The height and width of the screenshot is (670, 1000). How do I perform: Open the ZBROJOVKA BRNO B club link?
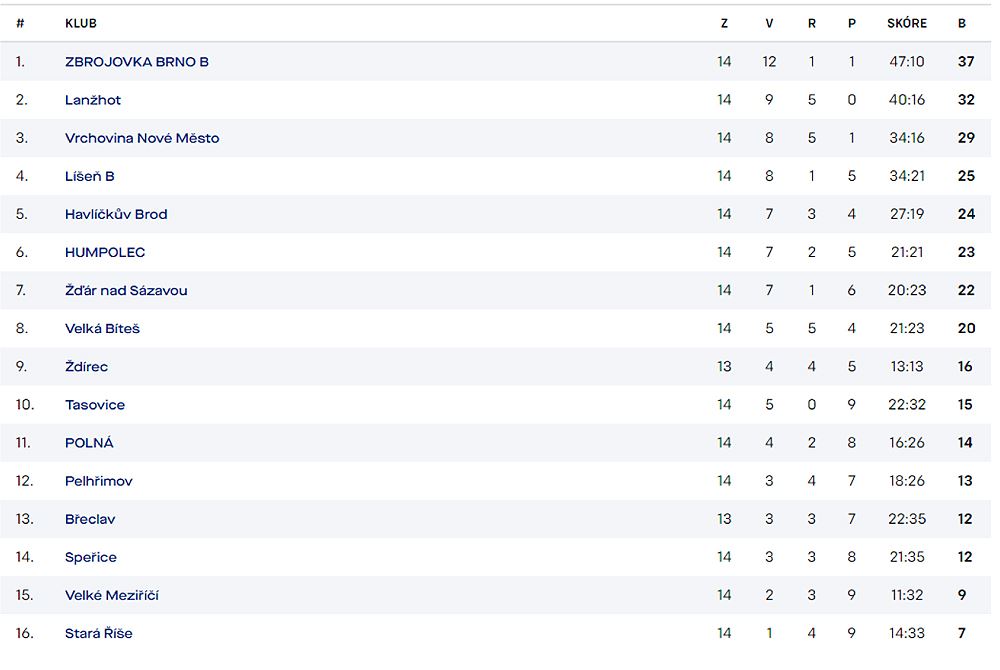click(x=136, y=62)
